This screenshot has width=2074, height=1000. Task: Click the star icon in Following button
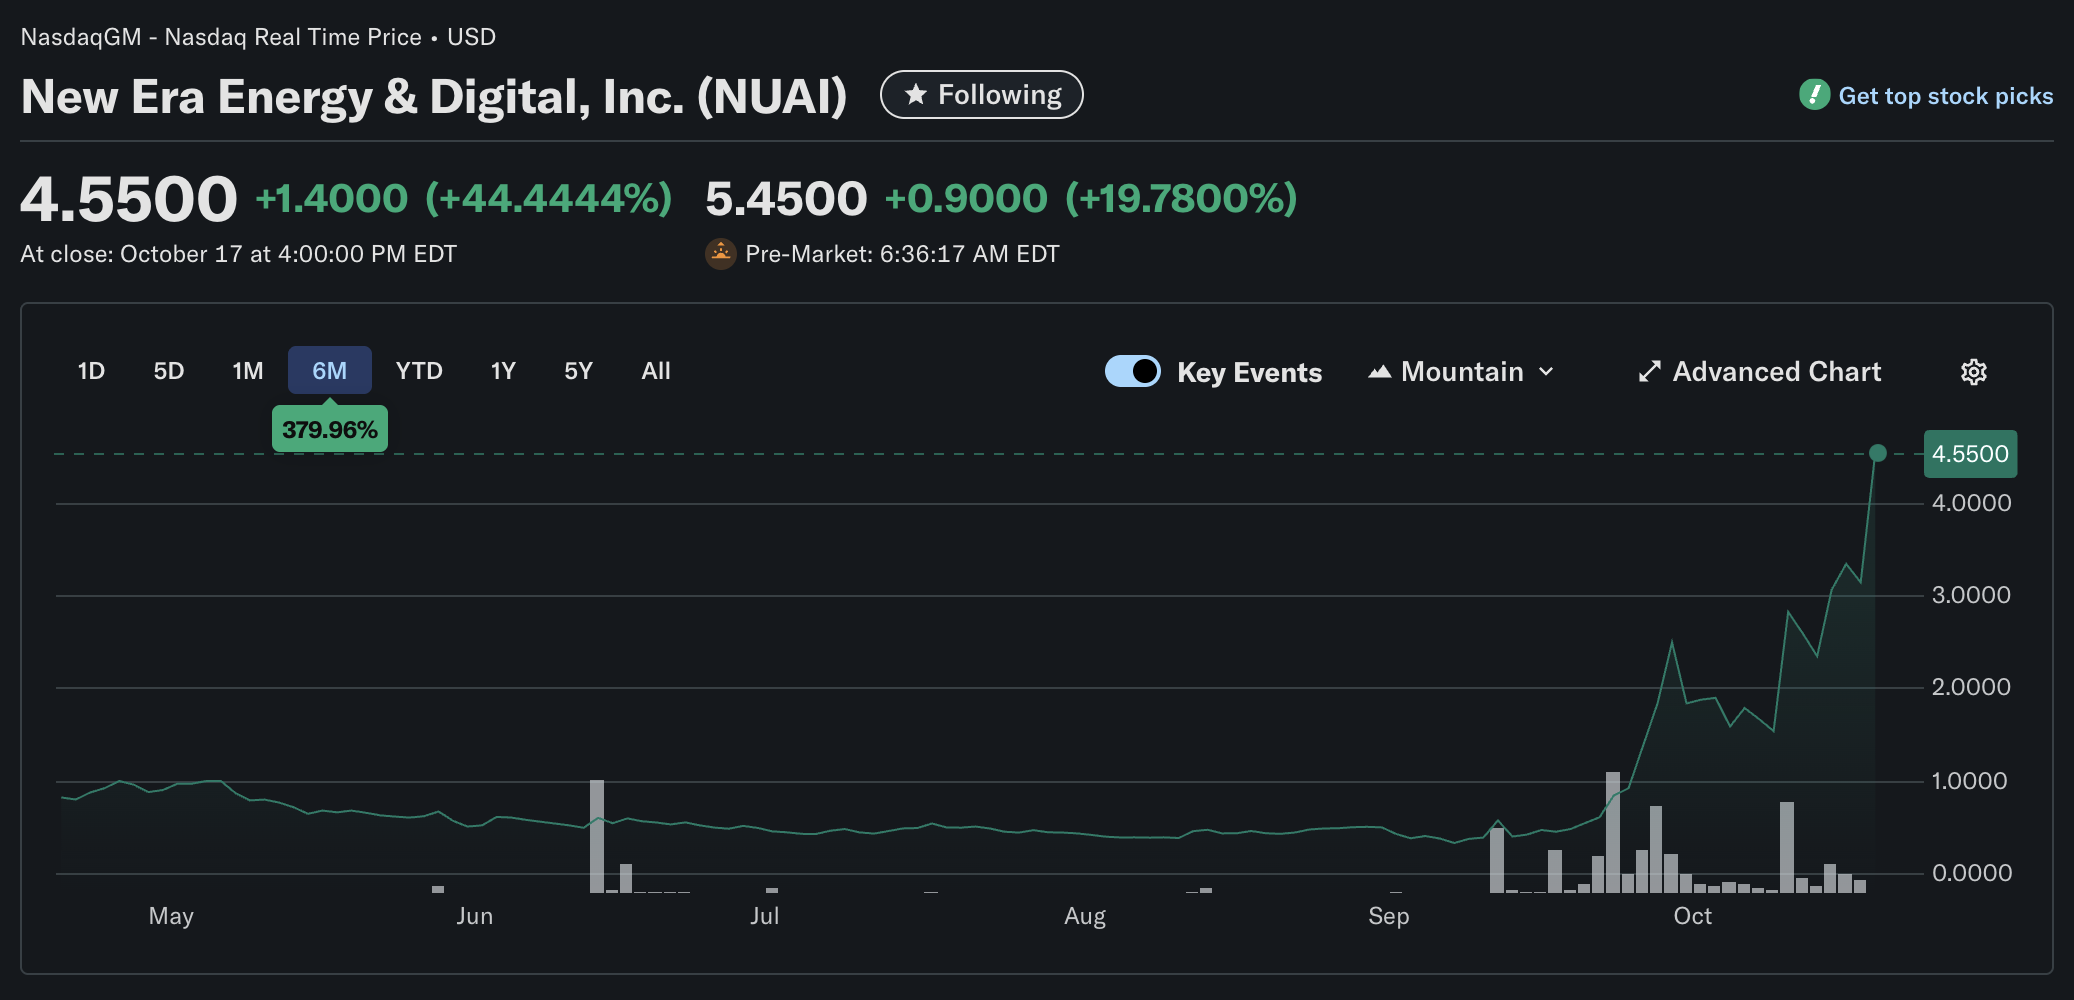coord(915,95)
